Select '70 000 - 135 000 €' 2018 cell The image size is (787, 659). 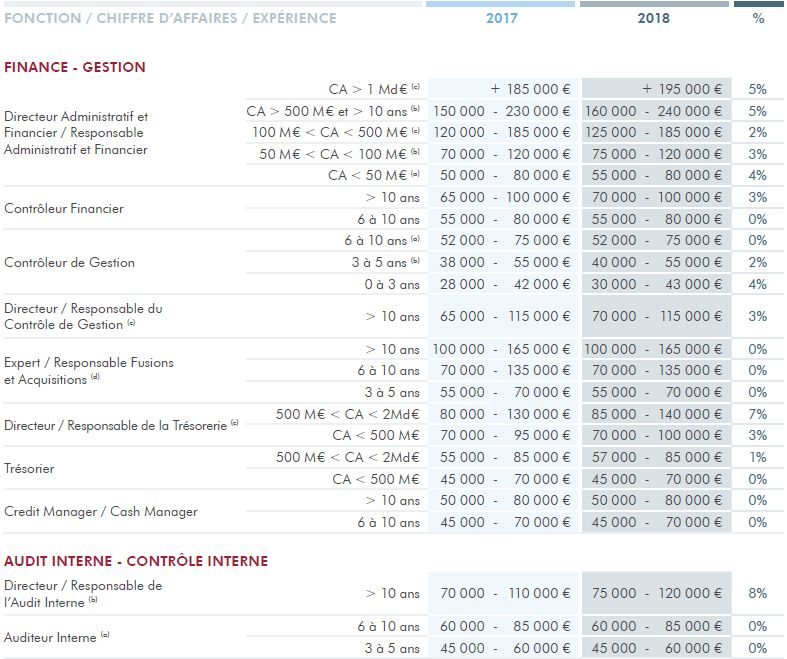point(657,370)
